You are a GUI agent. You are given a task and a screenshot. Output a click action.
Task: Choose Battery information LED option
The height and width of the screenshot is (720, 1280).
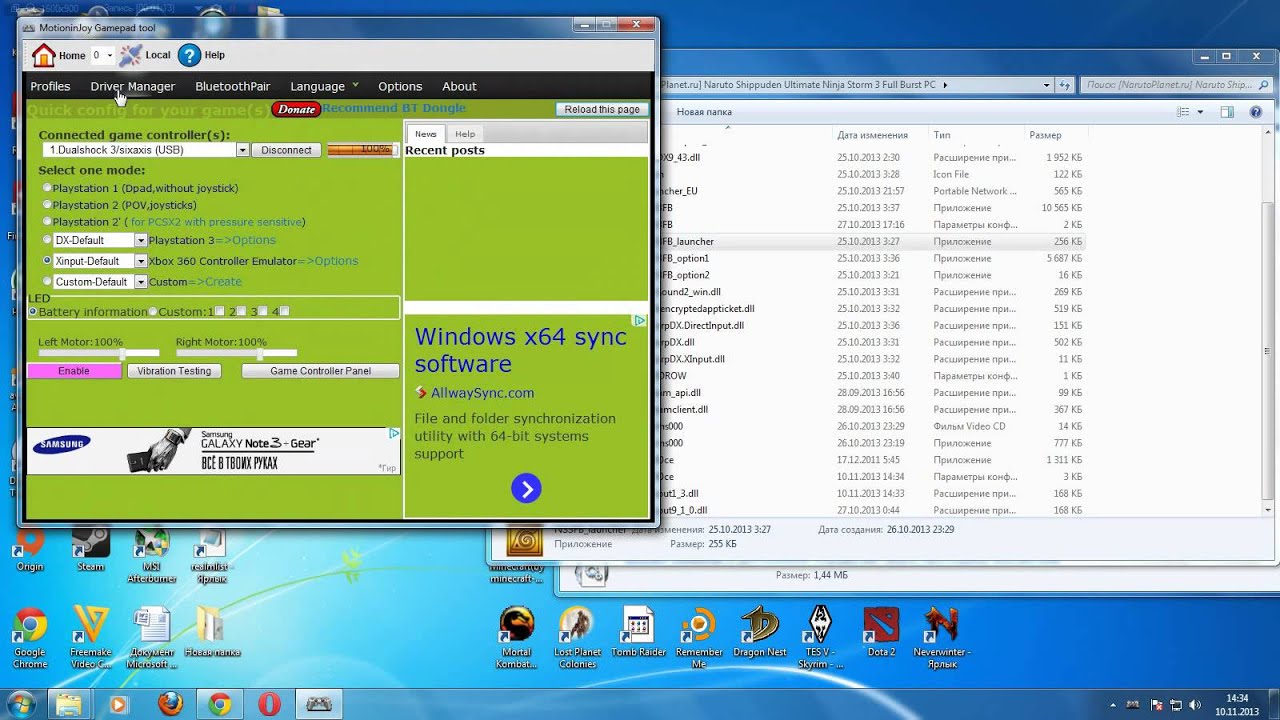pos(33,312)
